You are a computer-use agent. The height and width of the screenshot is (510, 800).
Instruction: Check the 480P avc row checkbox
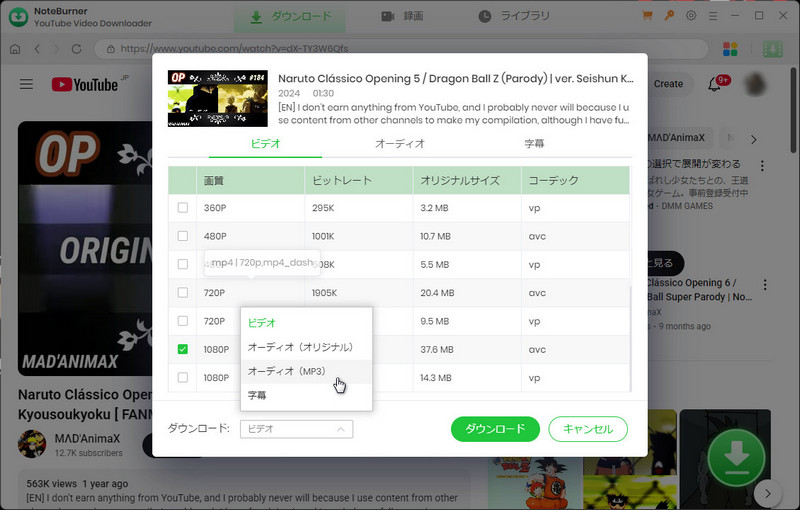click(x=183, y=236)
